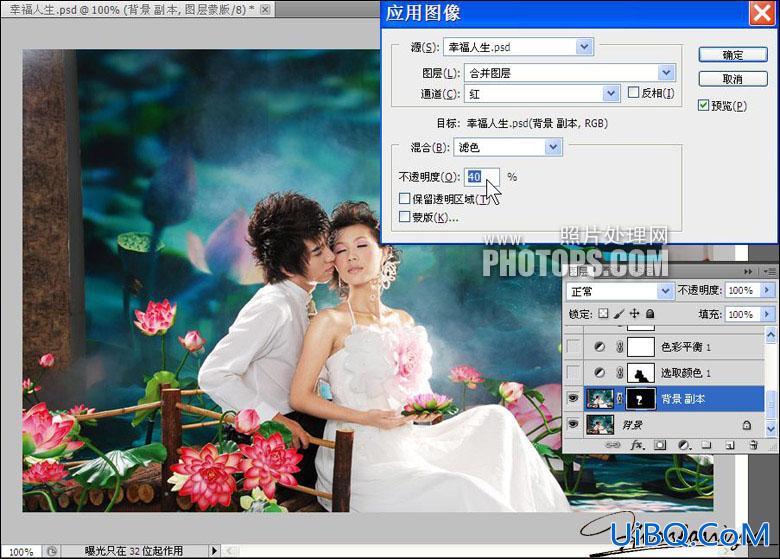This screenshot has height=559, width=780.
Task: Open Layers panel 不透明度 slider arrow
Action: [767, 290]
